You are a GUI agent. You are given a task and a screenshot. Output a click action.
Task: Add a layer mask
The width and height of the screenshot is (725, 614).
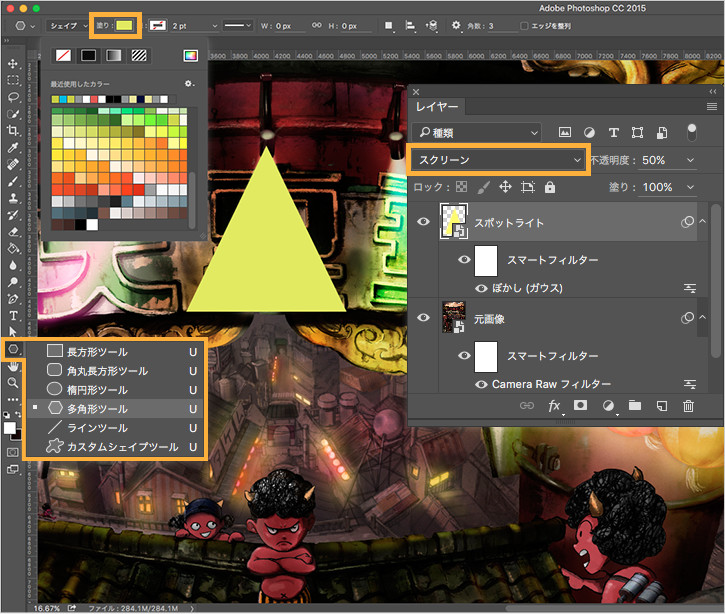580,405
